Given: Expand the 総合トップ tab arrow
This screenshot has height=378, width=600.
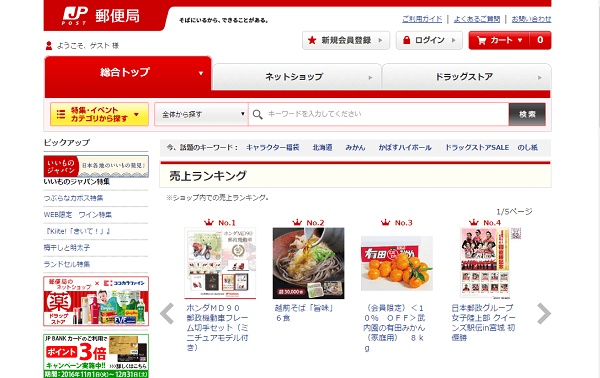Looking at the screenshot, I should (x=201, y=73).
